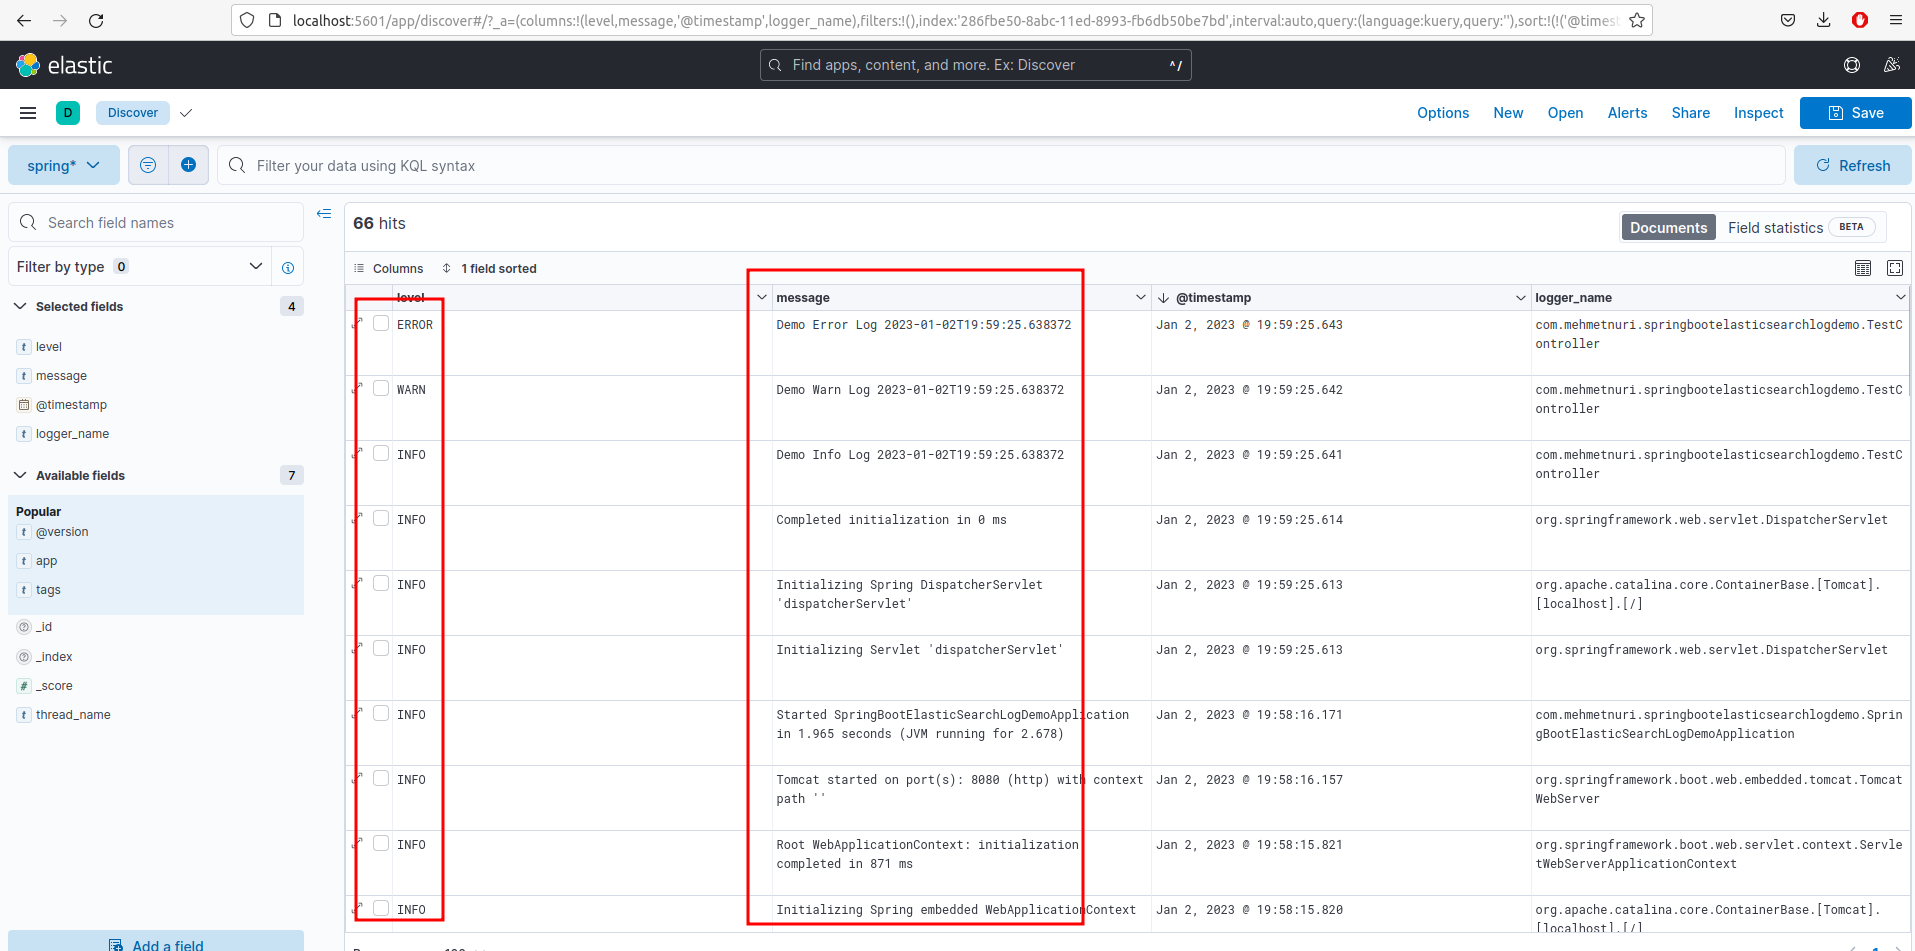
Task: Reload the browser page
Action: pos(96,20)
